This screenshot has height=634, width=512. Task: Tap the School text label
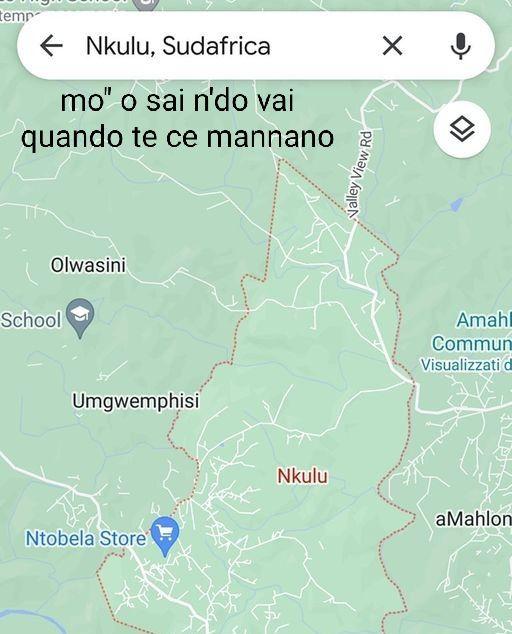pyautogui.click(x=31, y=320)
